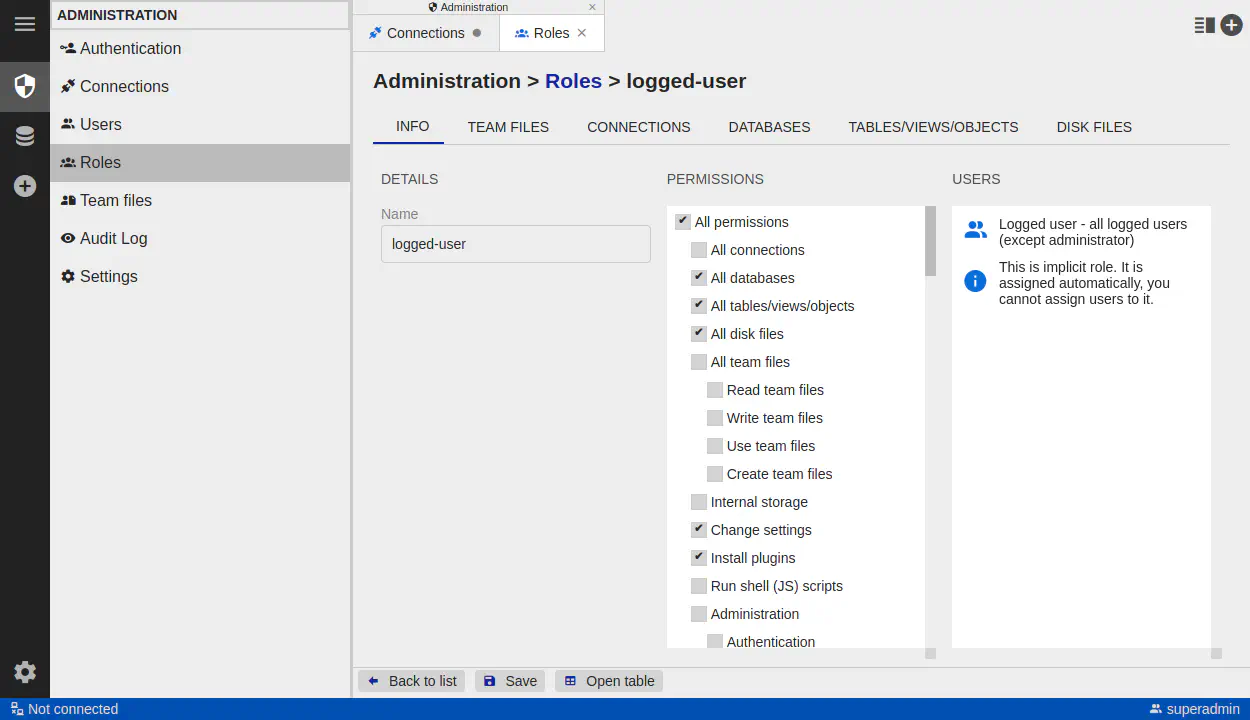
Task: Select Audit Log in administration menu
Action: [113, 238]
